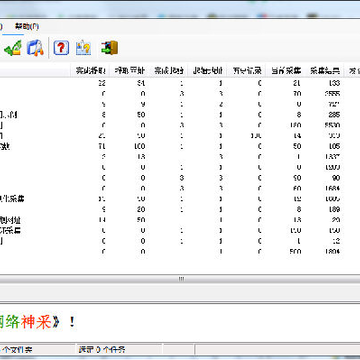Click the exit door toolbar icon
This screenshot has width=360, height=360.
pyautogui.click(x=110, y=48)
